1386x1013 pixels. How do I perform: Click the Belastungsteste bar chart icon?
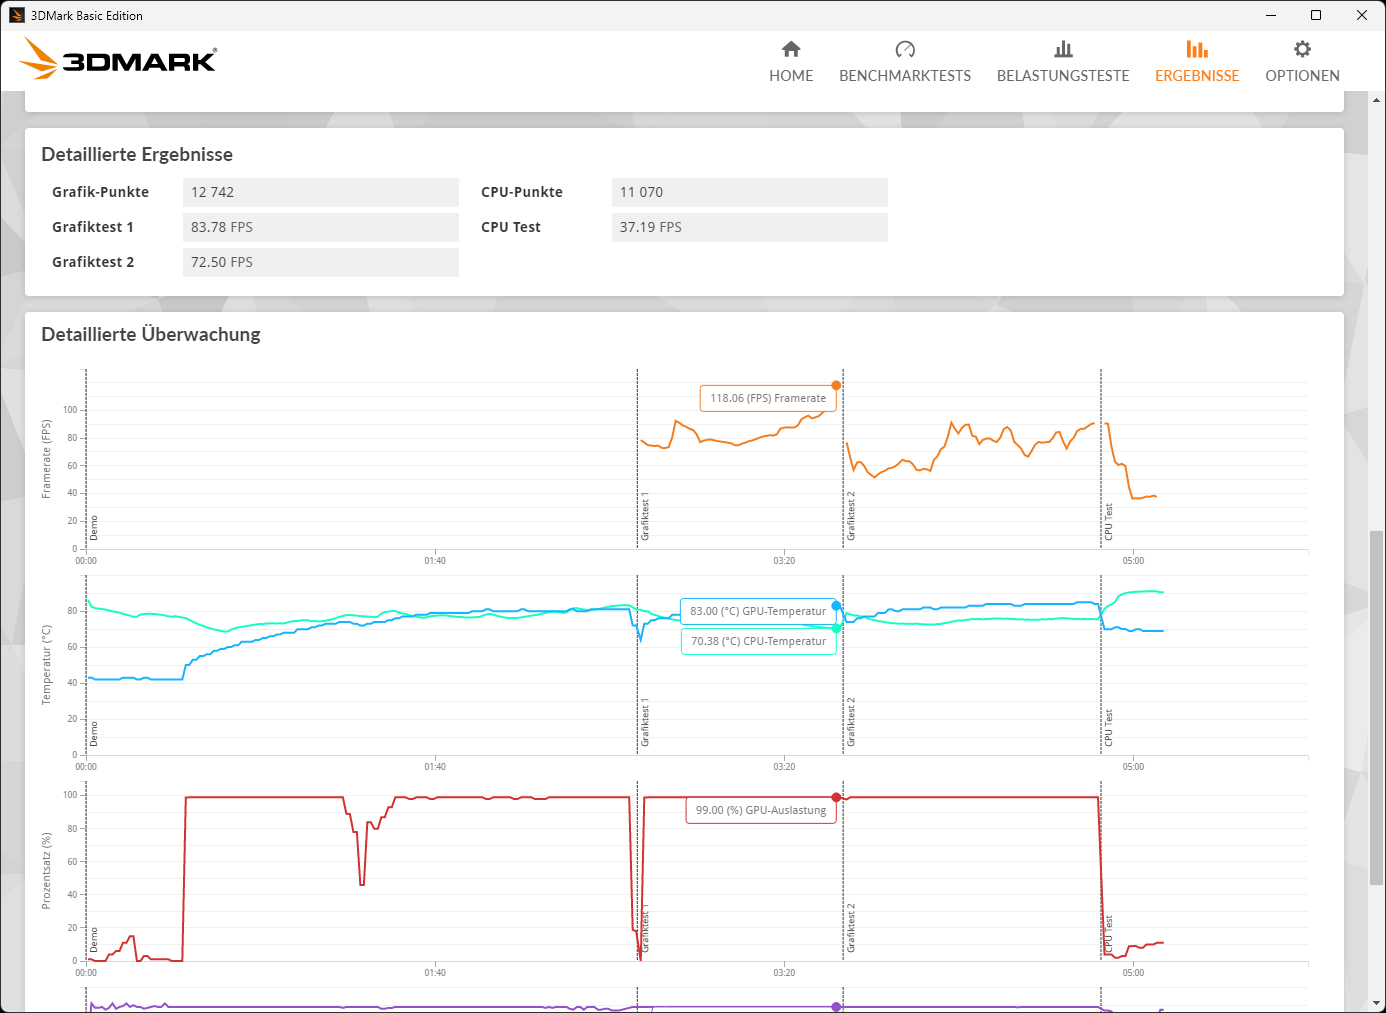point(1063,49)
